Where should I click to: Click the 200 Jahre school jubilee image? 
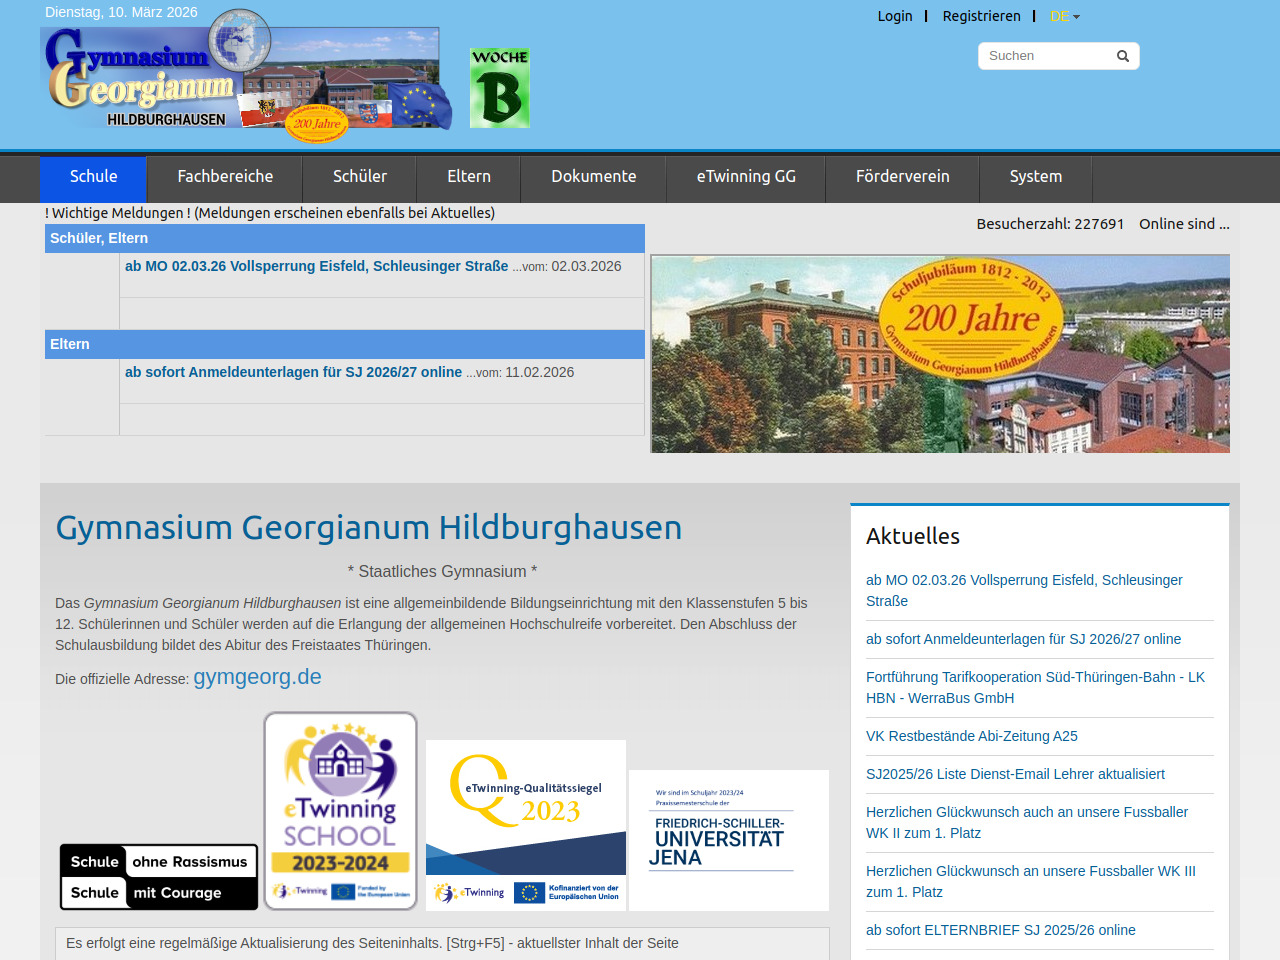(x=940, y=353)
